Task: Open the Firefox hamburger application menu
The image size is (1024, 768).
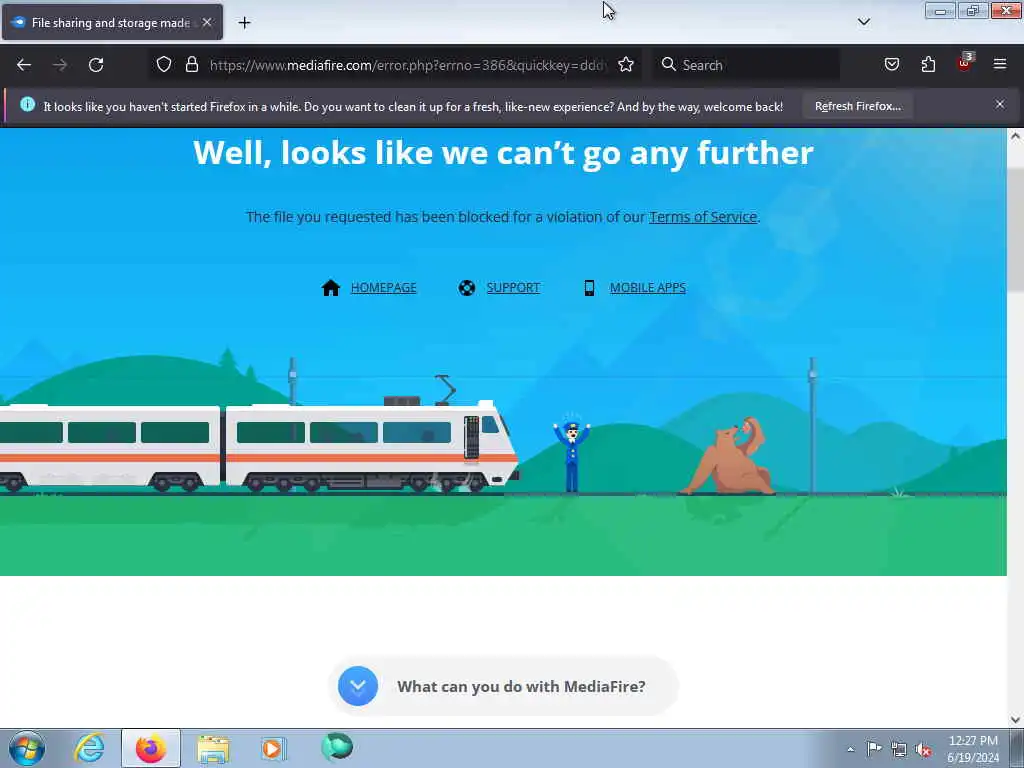Action: [1000, 64]
